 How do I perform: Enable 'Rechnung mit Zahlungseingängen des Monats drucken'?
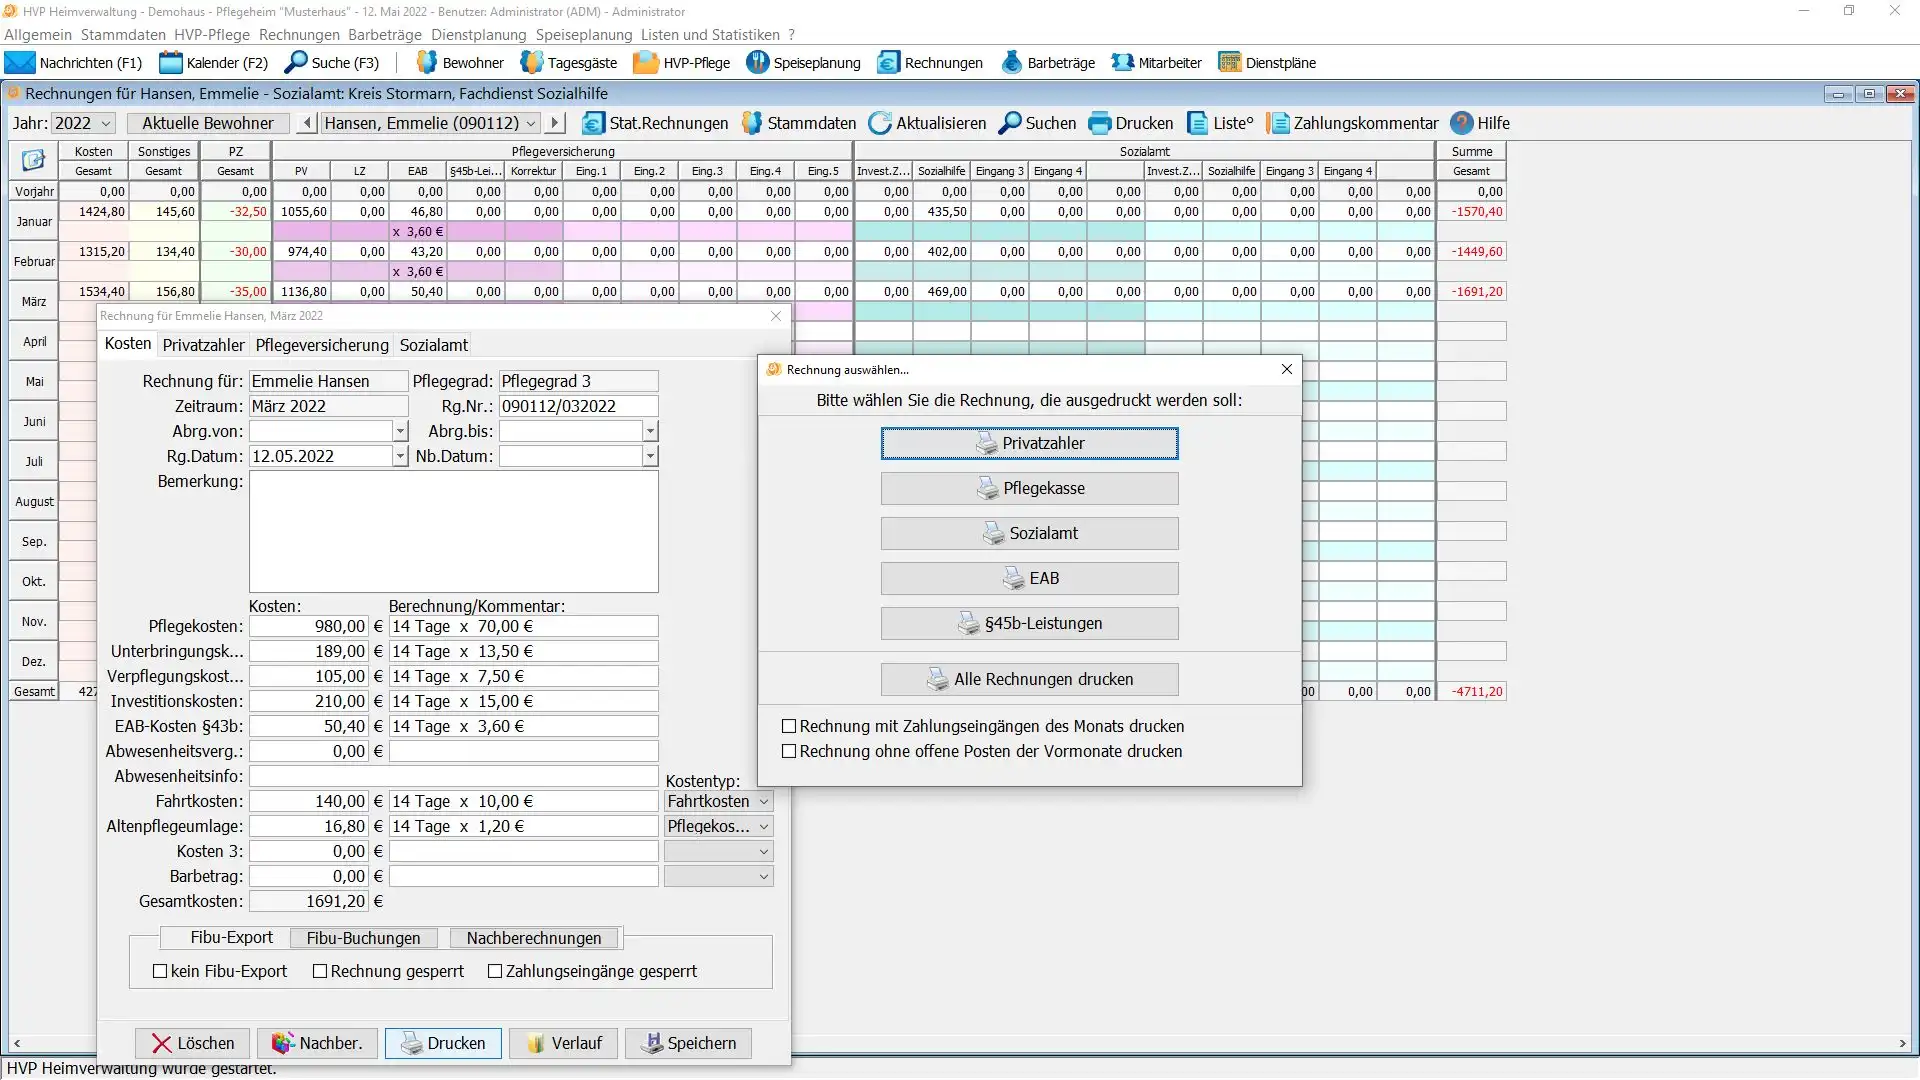[789, 727]
